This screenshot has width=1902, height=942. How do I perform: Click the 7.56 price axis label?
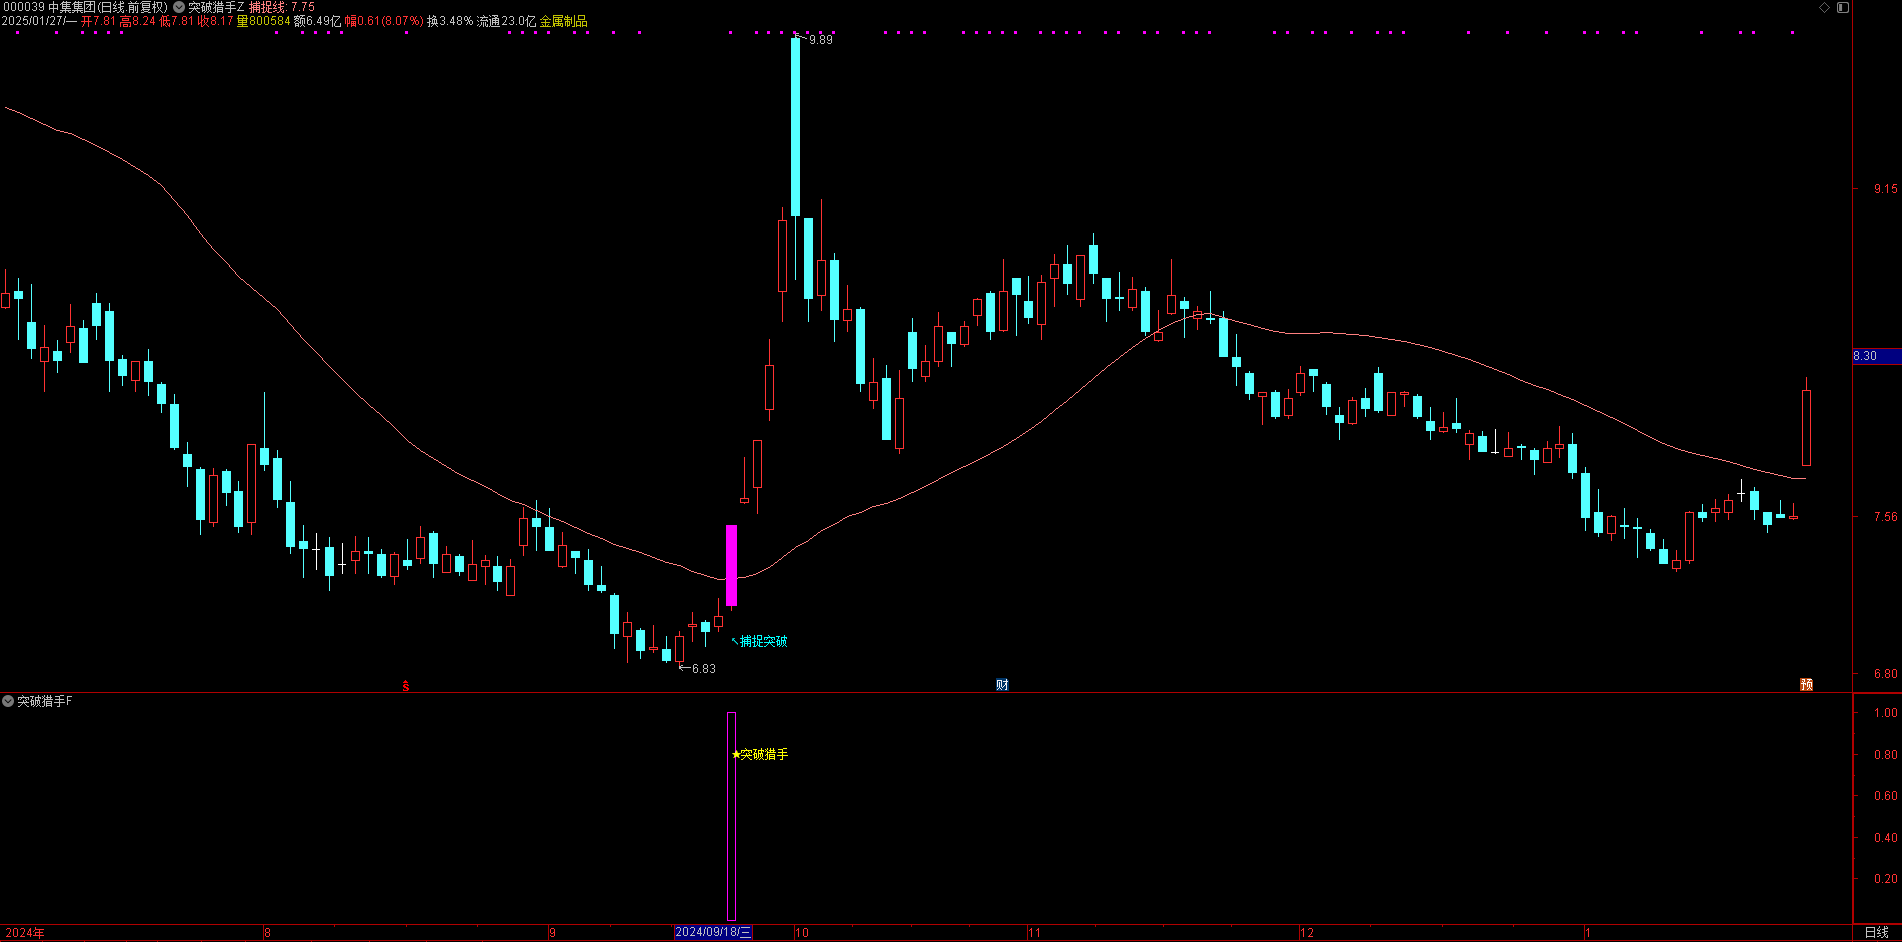tap(1886, 517)
